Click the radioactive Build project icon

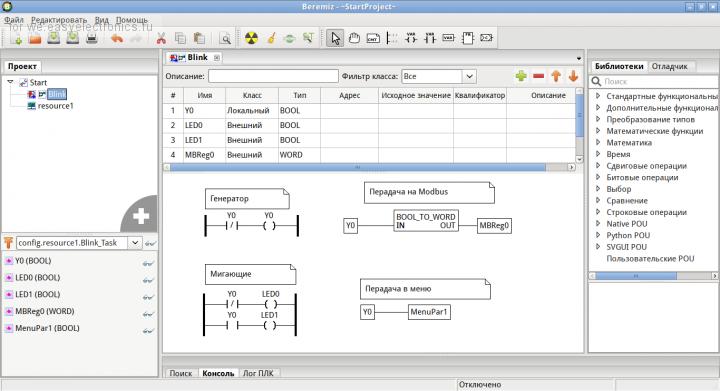click(x=251, y=39)
